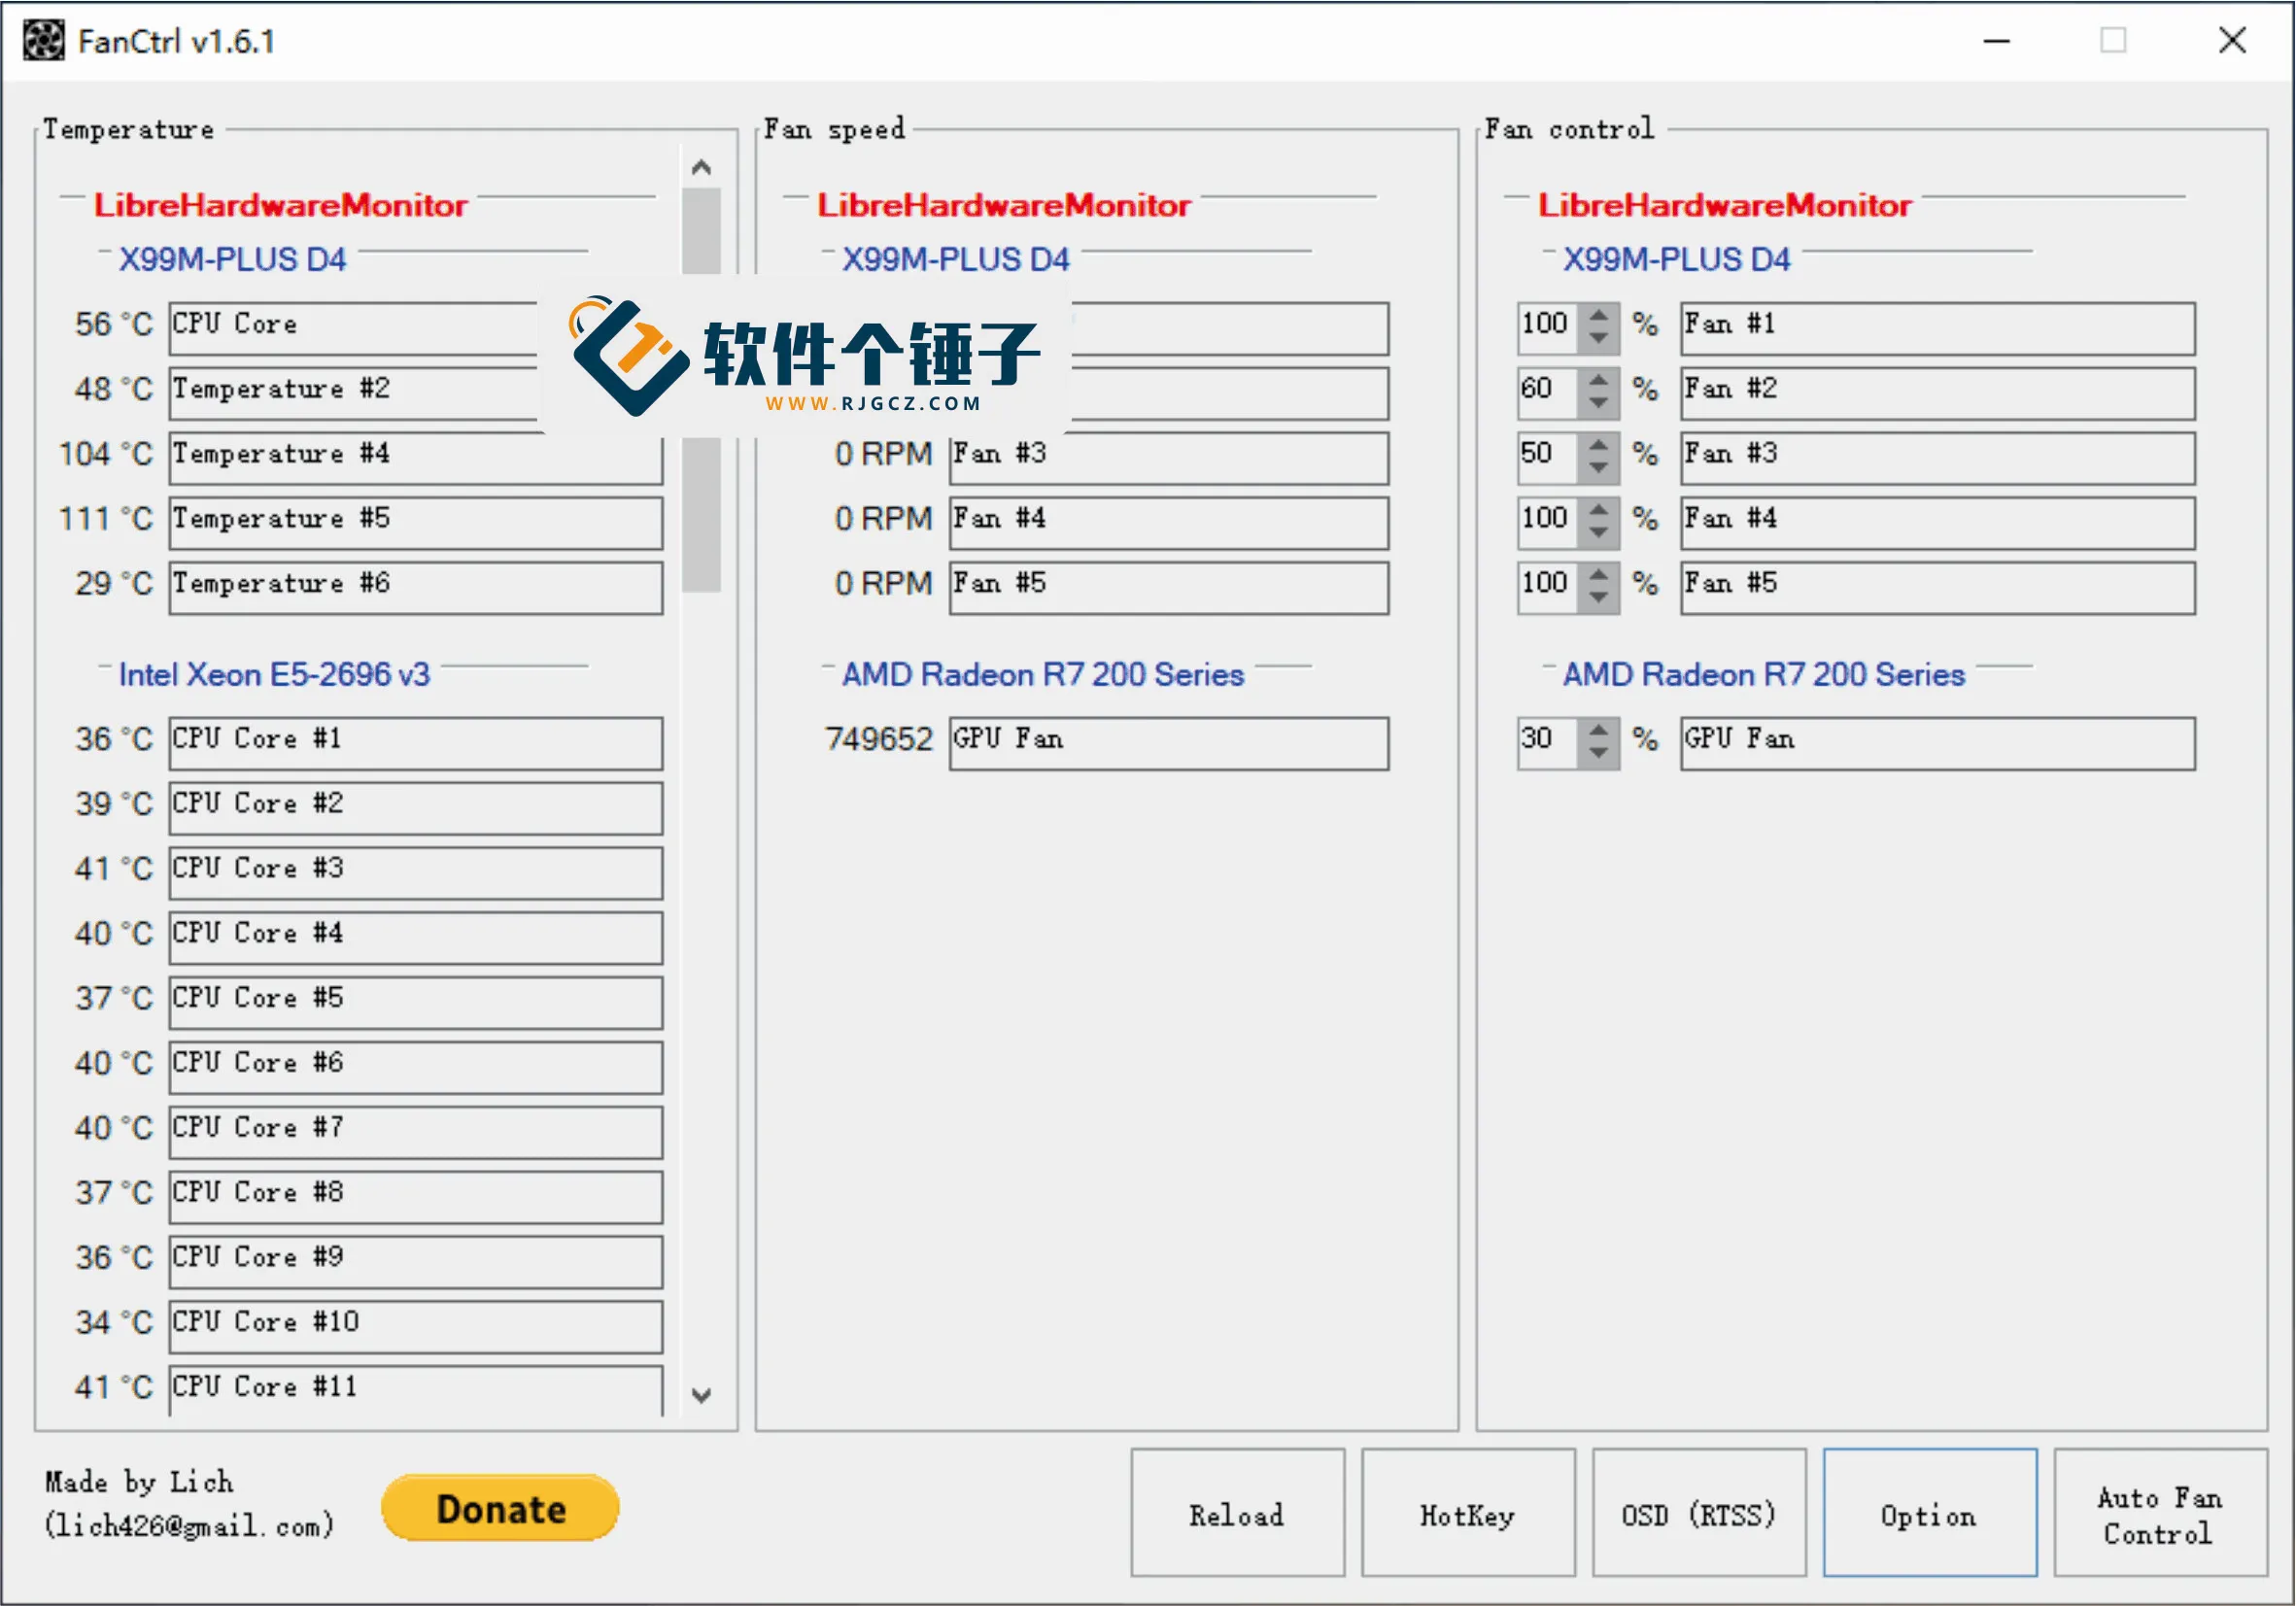Decrease Fan #5 percentage with down arrow
This screenshot has width=2296, height=1606.
pyautogui.click(x=1599, y=600)
